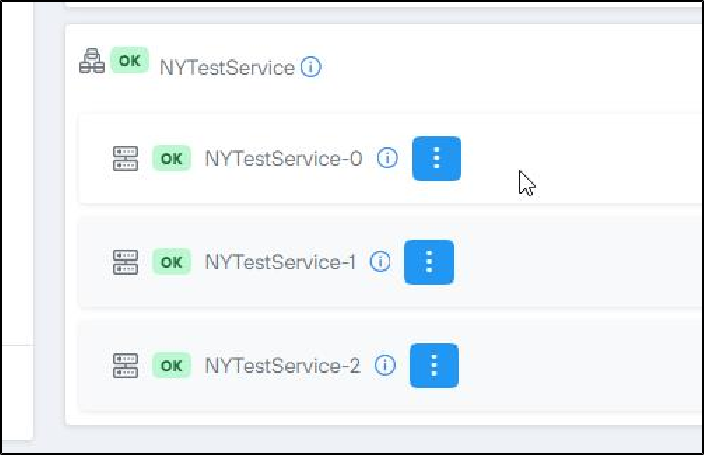Click the NYTestService-1 name text
This screenshot has width=704, height=455.
pyautogui.click(x=280, y=262)
